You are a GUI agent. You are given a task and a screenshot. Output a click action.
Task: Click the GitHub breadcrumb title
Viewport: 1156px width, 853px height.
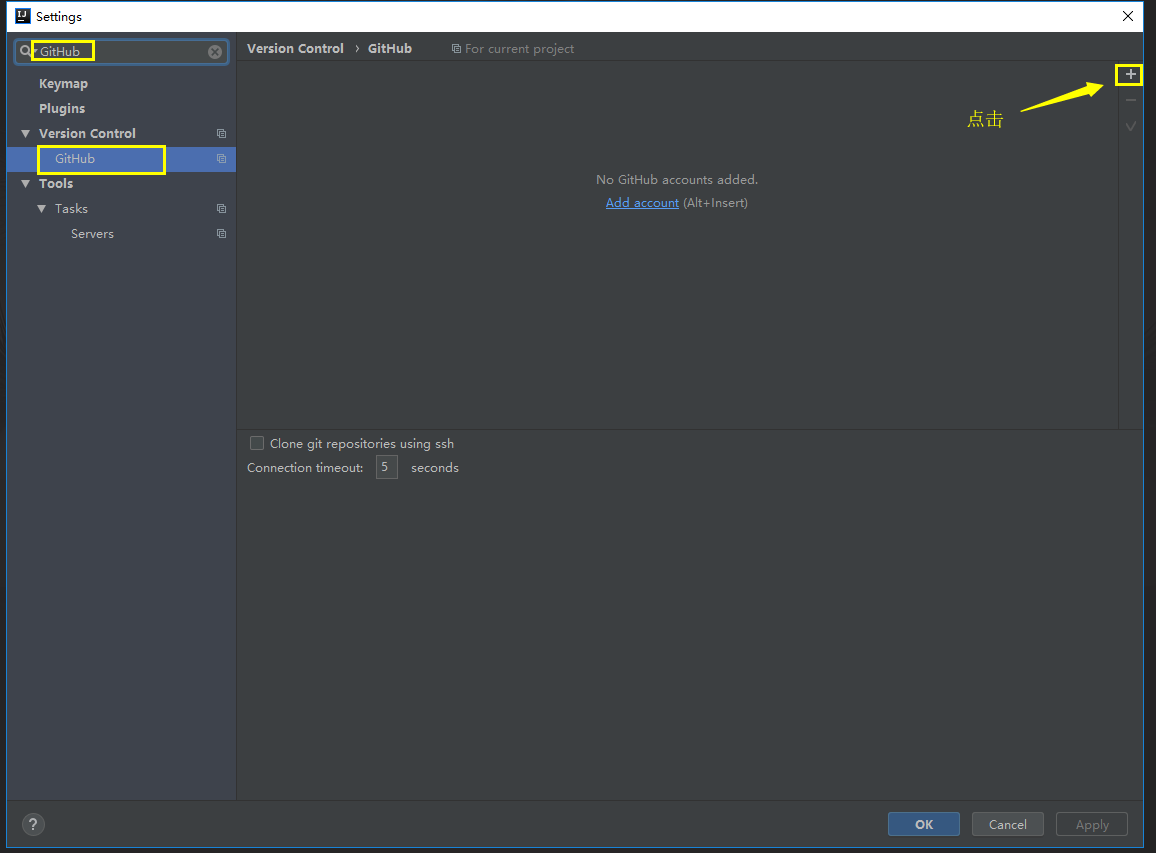click(x=390, y=49)
